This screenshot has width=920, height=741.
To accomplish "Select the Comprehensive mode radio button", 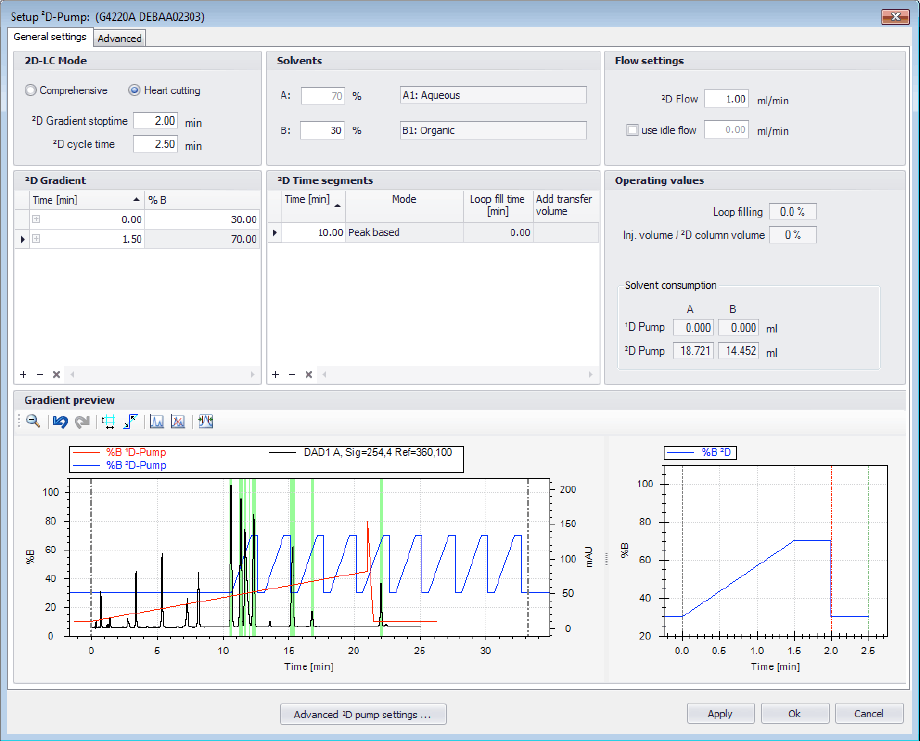I will pyautogui.click(x=31, y=91).
